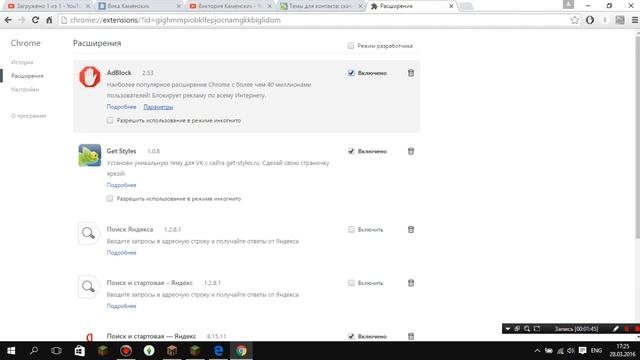Click the Поиск Яндекса magnifier logo
This screenshot has width=640, height=360.
[x=89, y=233]
